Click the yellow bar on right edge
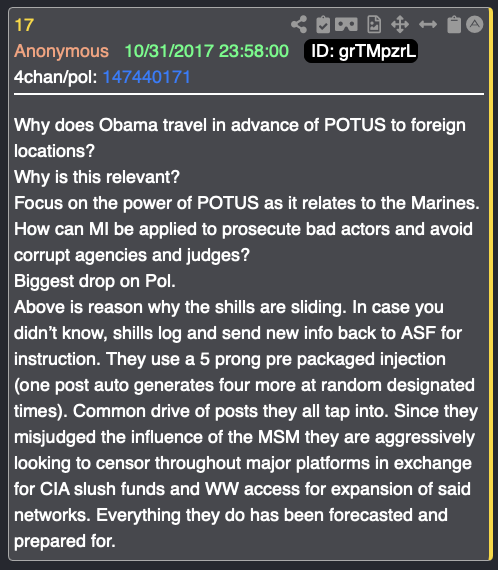This screenshot has height=570, width=498. (x=491, y=284)
